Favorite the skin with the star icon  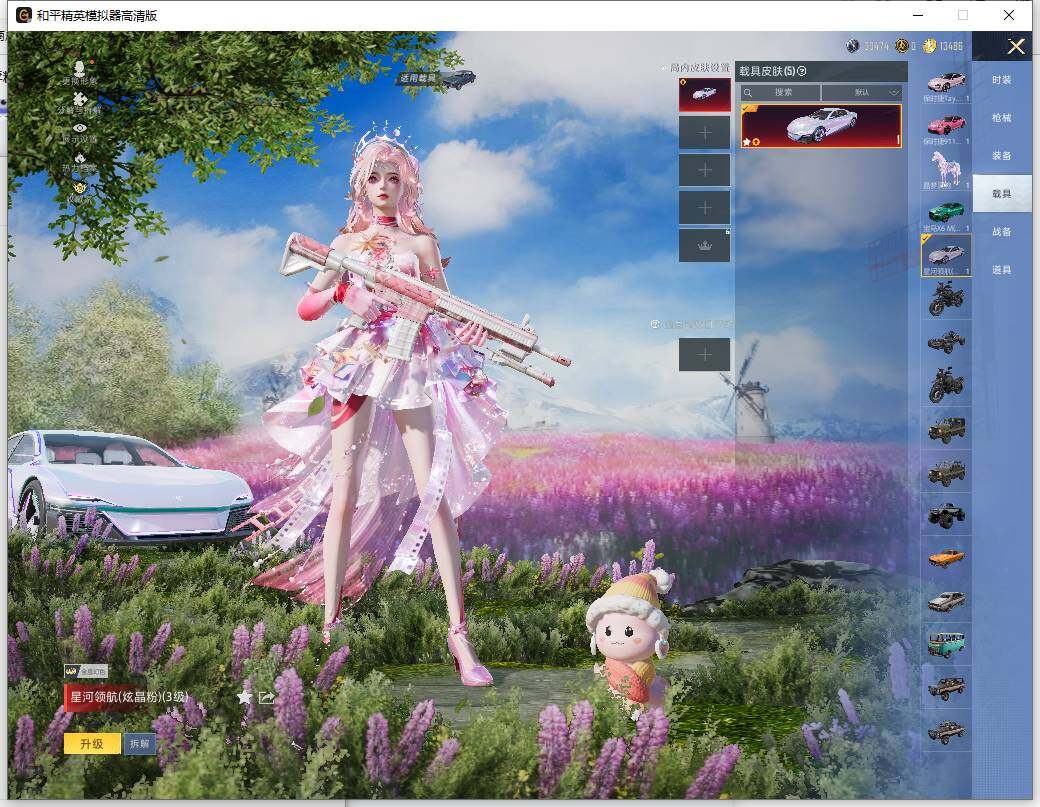click(x=244, y=697)
